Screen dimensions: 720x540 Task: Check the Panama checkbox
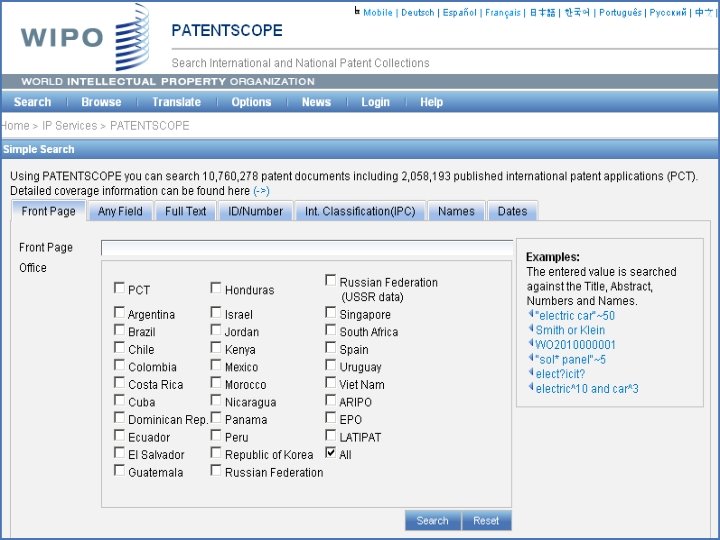[x=216, y=418]
